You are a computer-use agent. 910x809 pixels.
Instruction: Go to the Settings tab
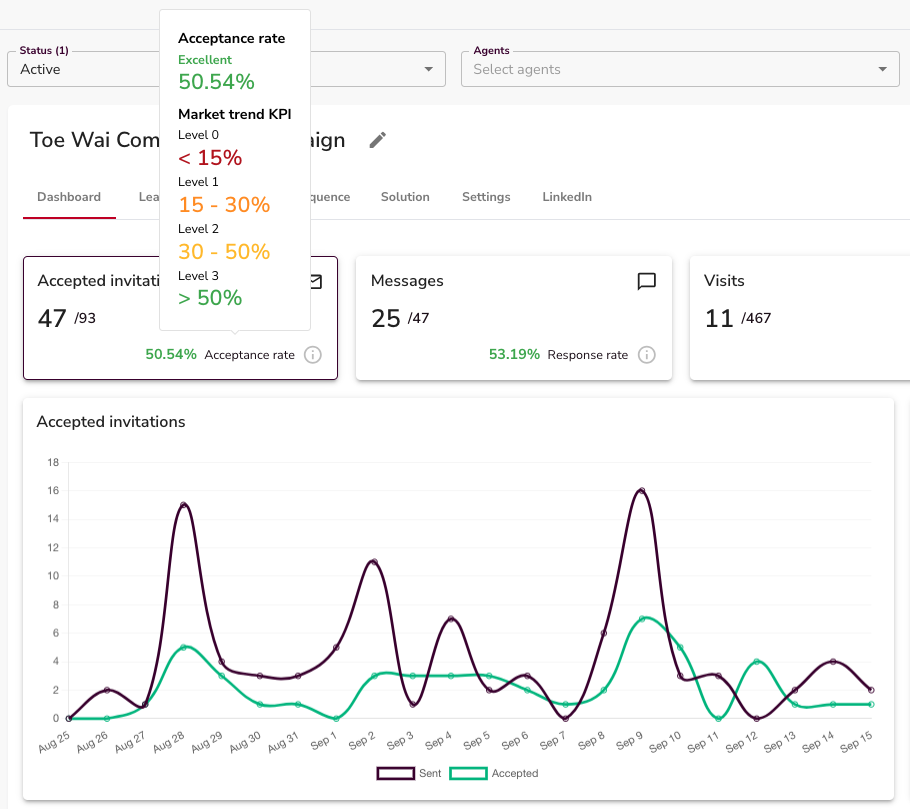point(486,197)
